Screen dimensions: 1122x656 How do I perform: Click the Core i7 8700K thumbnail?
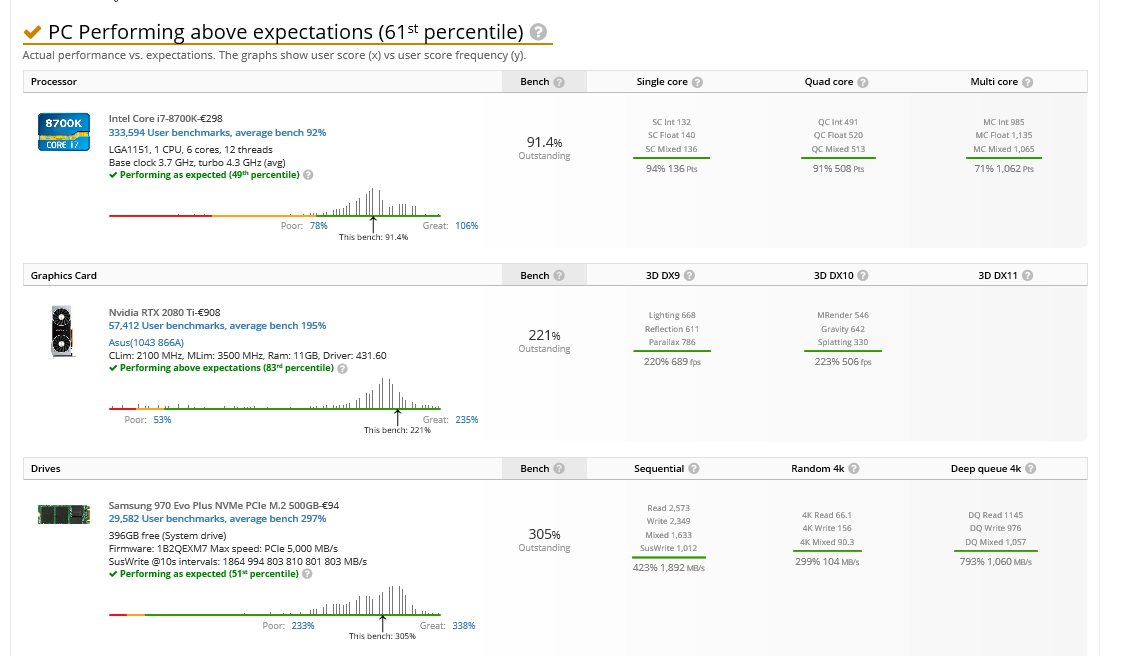tap(64, 132)
